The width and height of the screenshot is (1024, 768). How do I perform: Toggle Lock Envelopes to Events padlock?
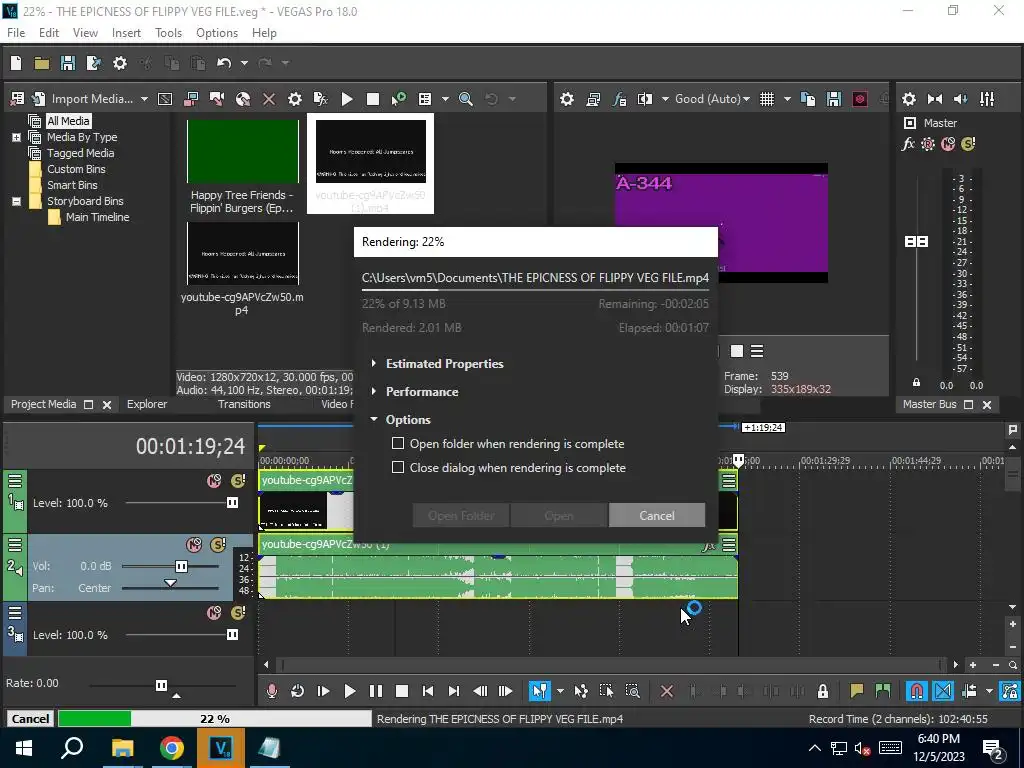(823, 691)
